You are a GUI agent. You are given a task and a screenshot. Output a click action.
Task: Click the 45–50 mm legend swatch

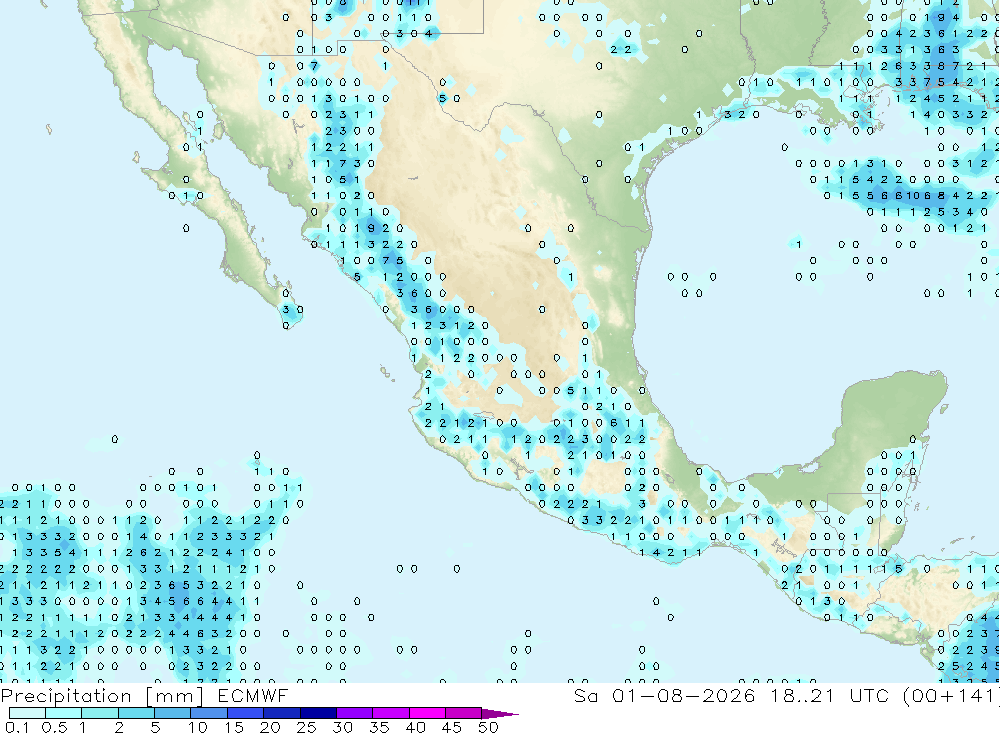coord(464,713)
